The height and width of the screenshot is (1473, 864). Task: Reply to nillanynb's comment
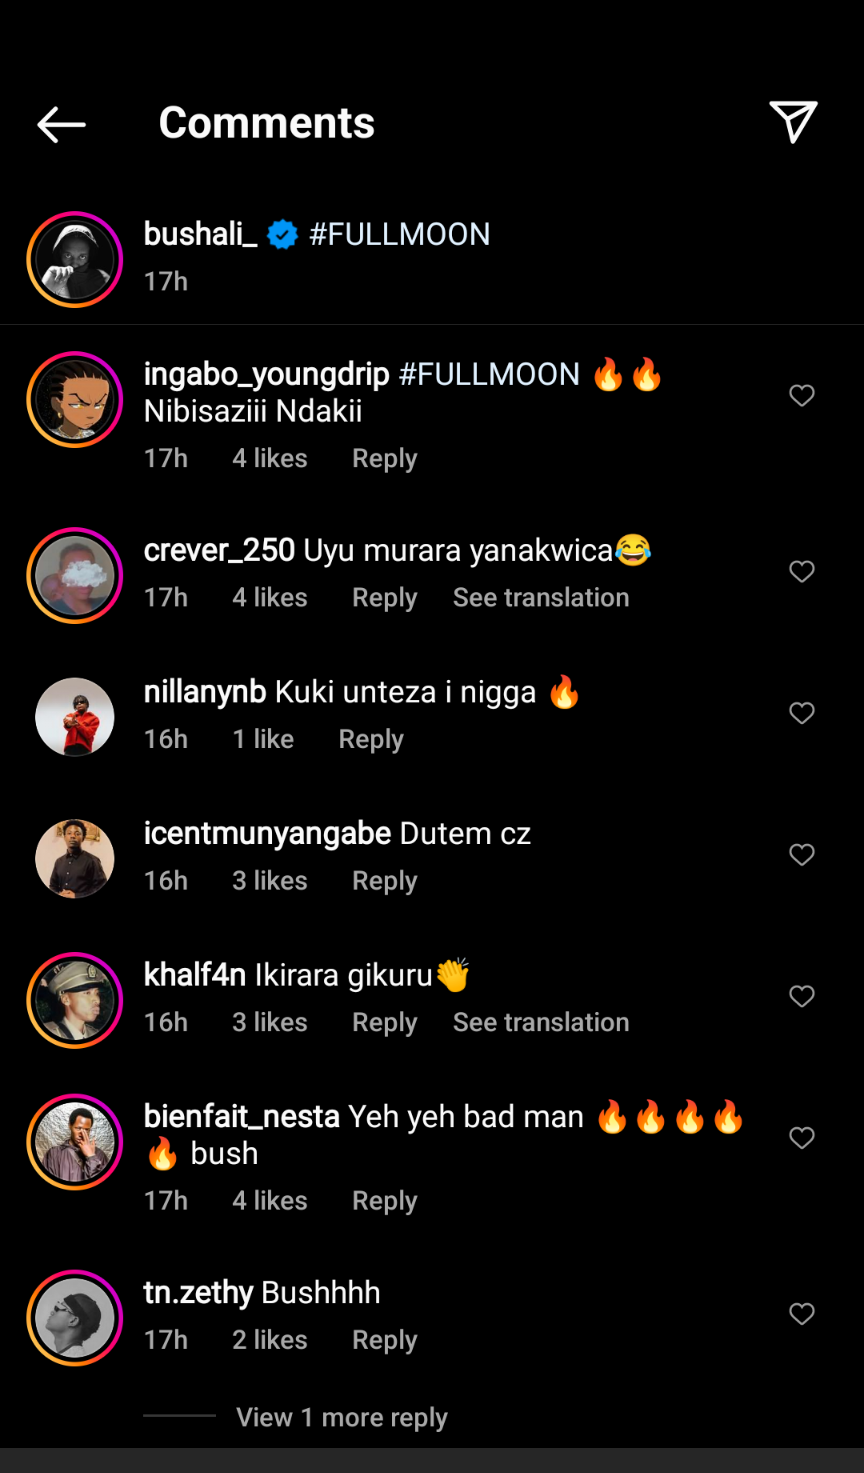371,740
